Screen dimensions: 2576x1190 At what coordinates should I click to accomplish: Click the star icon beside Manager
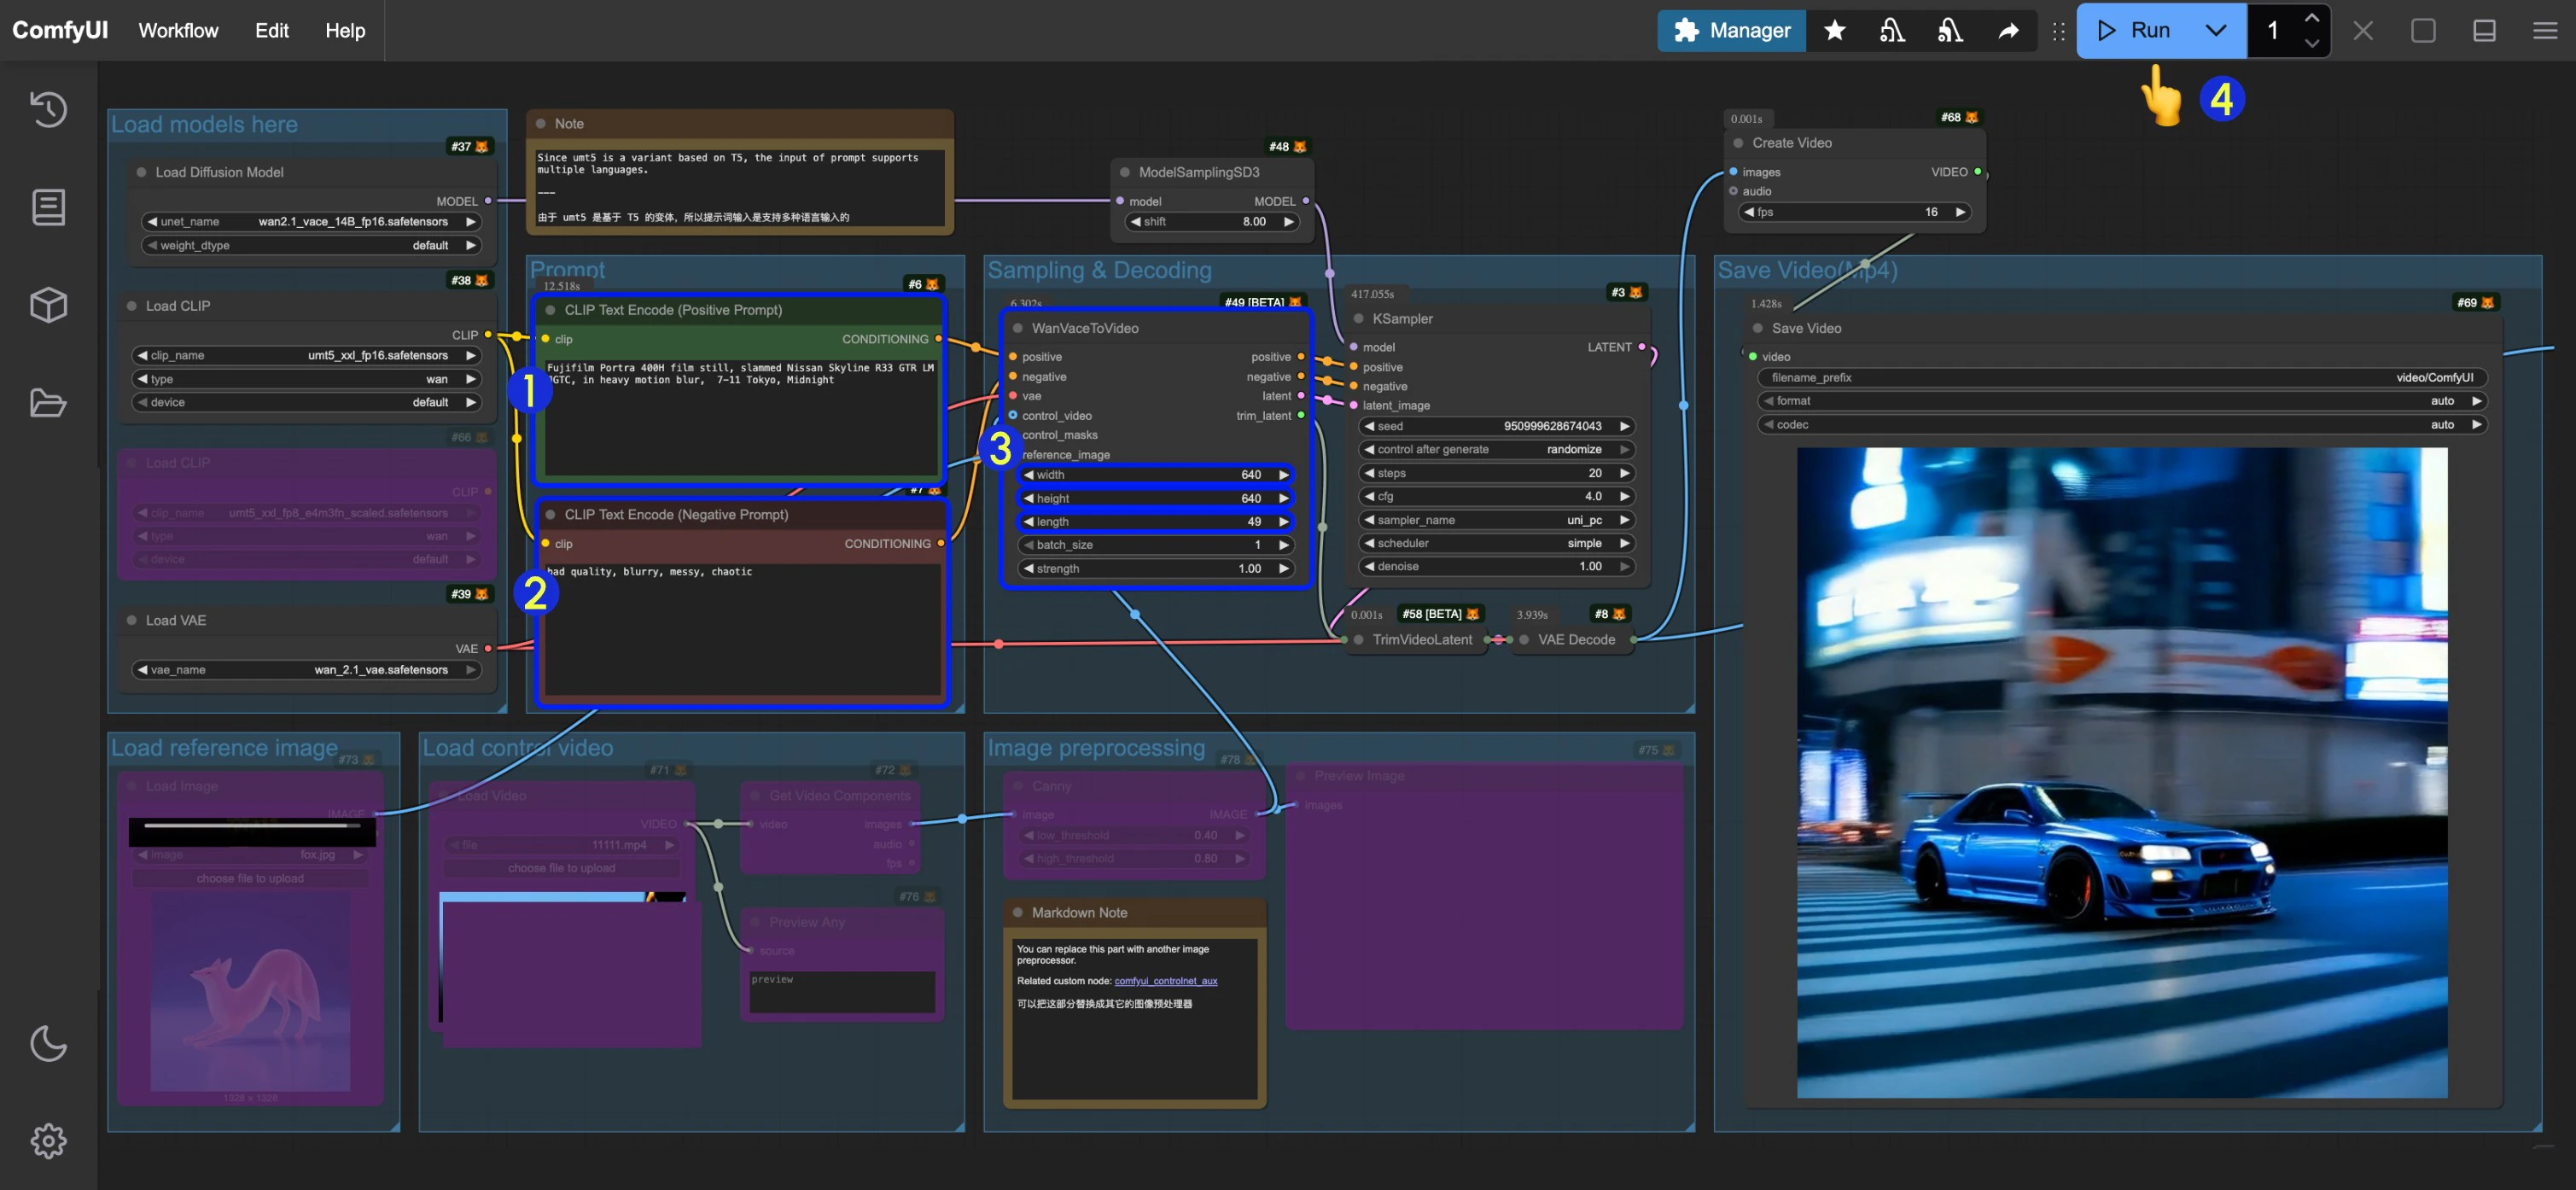point(1834,31)
